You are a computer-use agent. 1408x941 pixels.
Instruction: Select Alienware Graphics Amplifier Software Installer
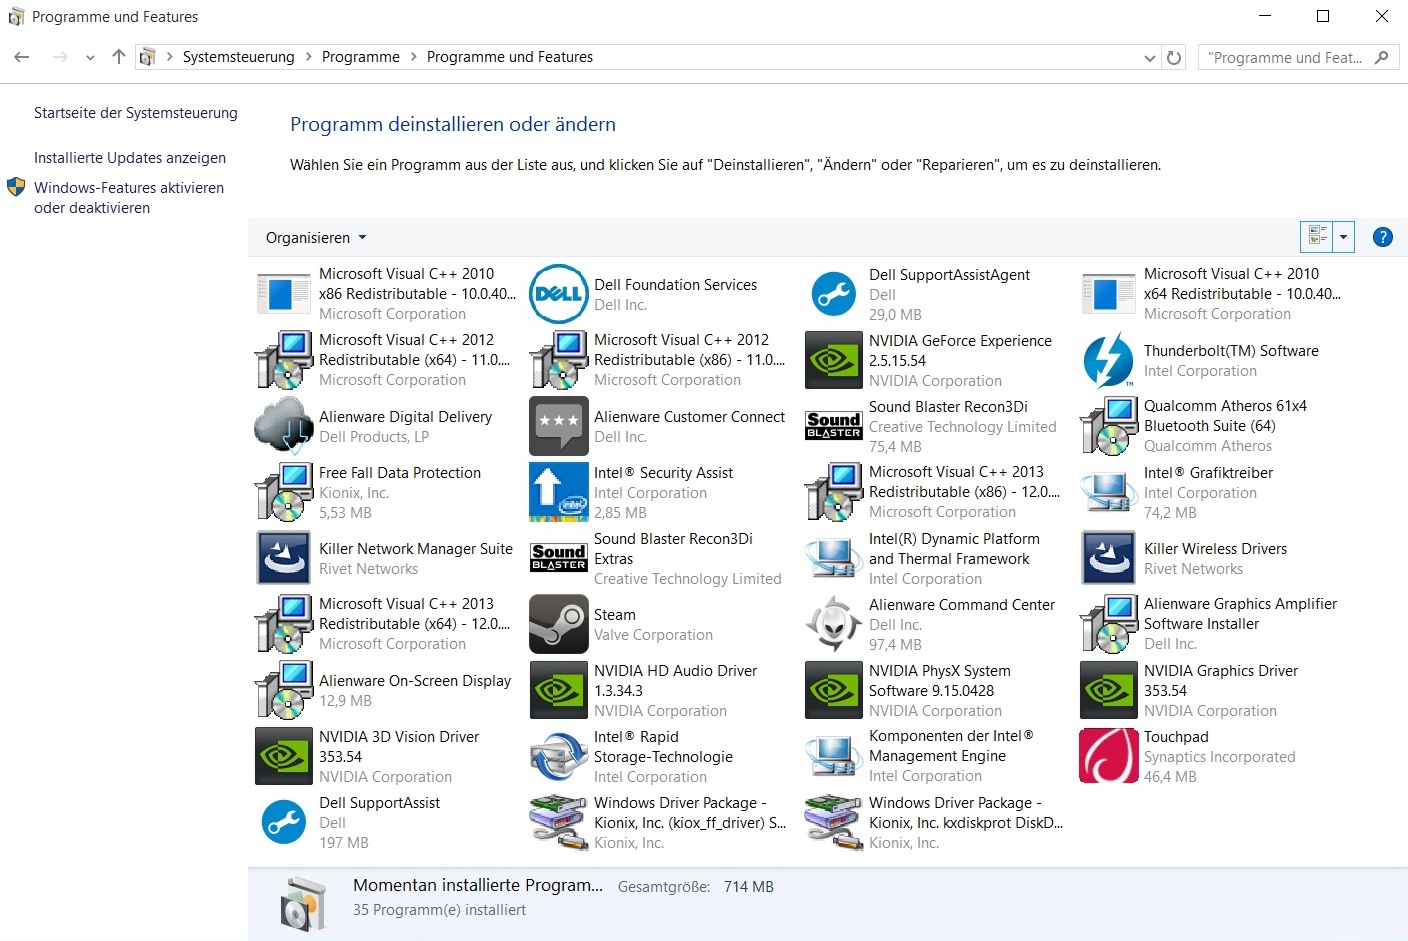tap(1211, 624)
